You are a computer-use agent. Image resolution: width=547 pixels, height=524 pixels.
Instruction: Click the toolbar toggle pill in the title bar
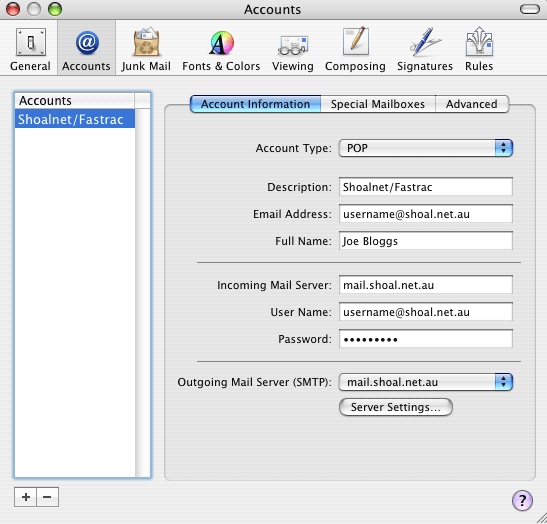point(530,9)
